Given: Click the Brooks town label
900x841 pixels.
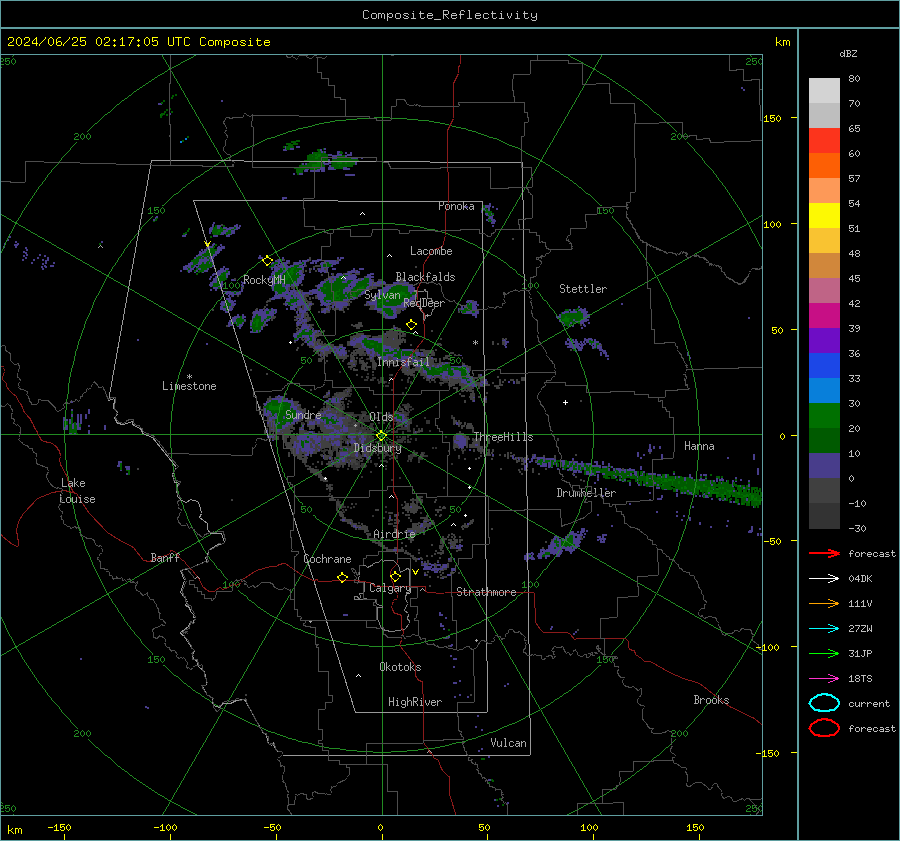Looking at the screenshot, I should [711, 700].
